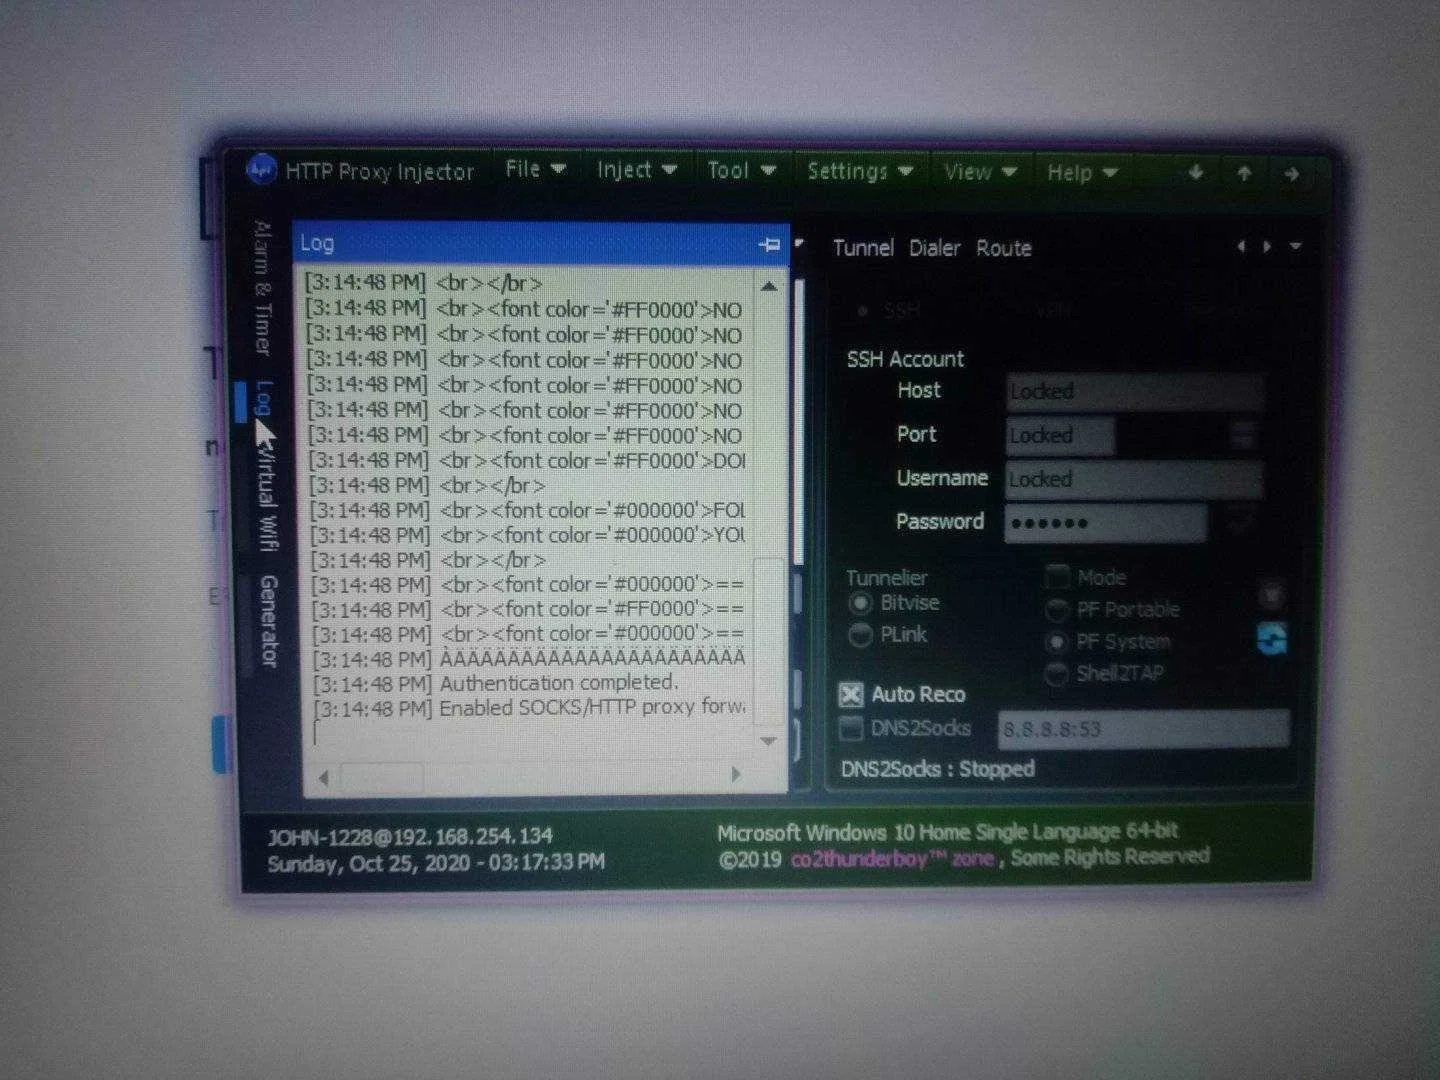The image size is (1440, 1080).
Task: Click the right tab-scroll arrow beside Route
Action: [x=1267, y=246]
